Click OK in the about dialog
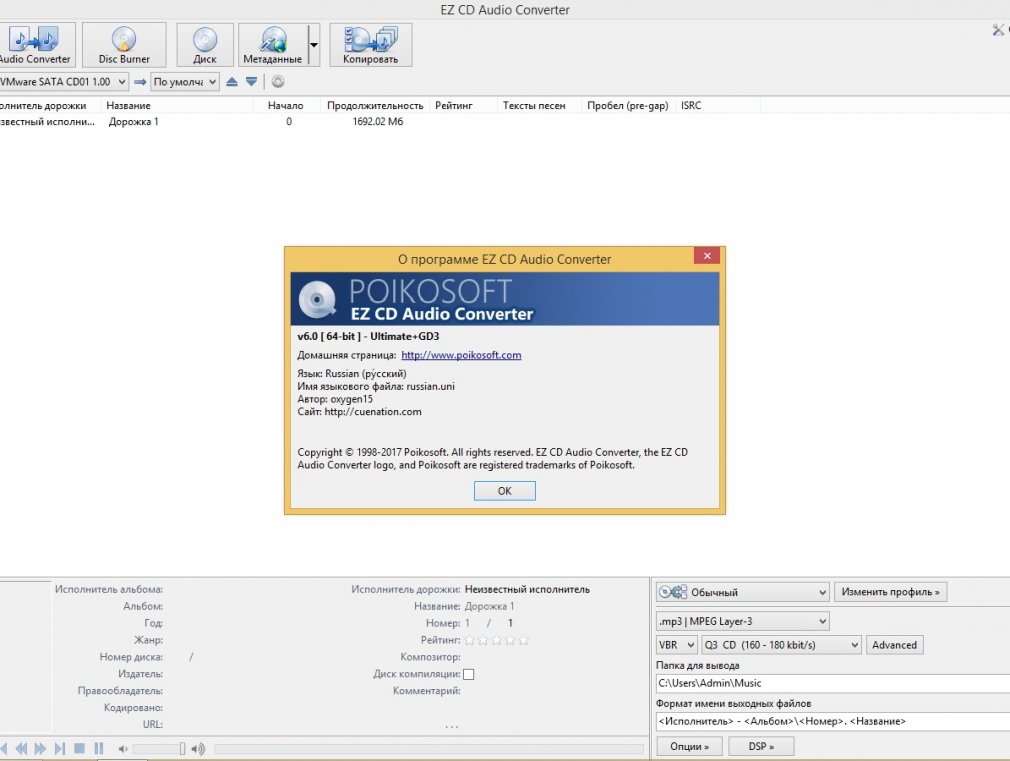The width and height of the screenshot is (1010, 761). pos(504,491)
